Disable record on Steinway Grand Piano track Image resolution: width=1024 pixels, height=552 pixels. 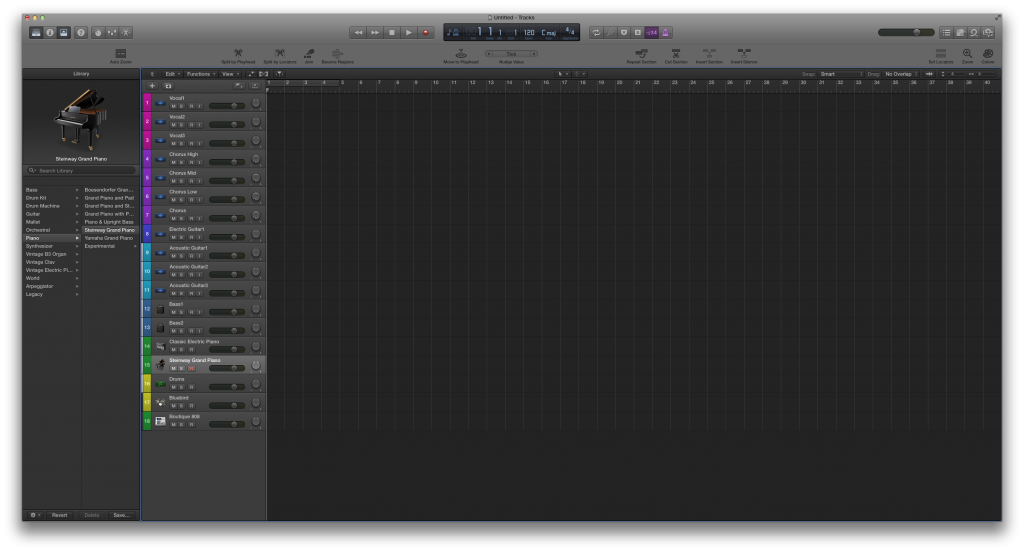[x=191, y=368]
